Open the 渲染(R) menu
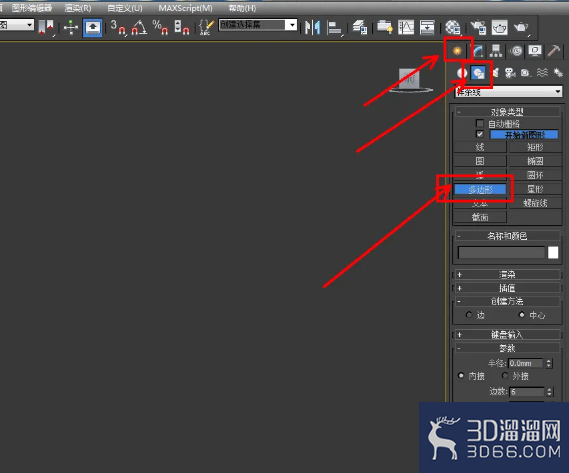Viewport: 569px width, 473px height. [x=78, y=8]
